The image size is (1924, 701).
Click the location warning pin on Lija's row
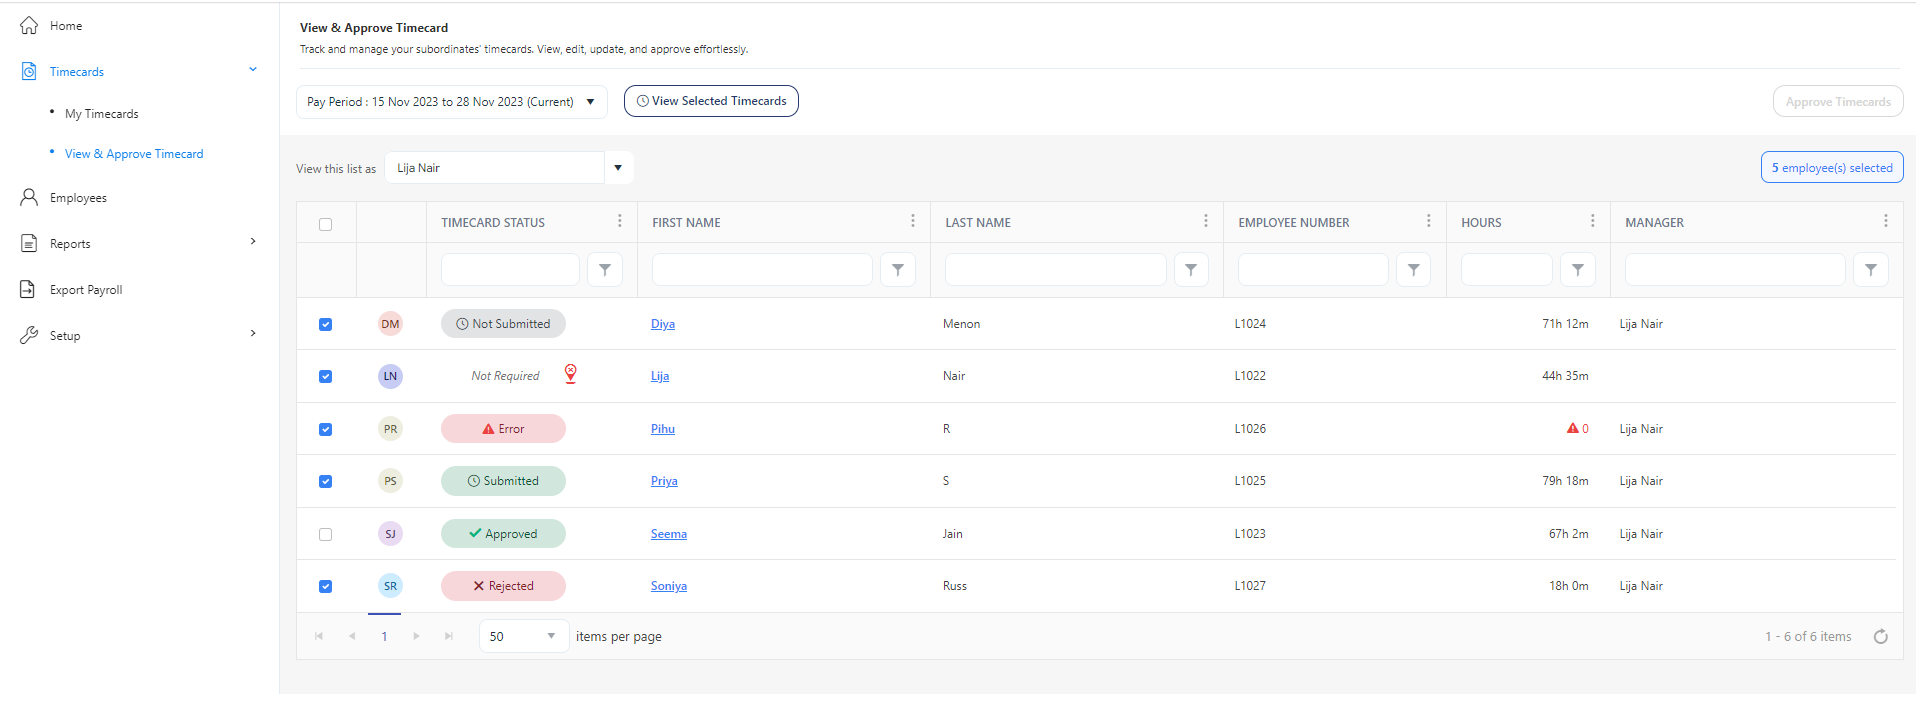pos(570,374)
